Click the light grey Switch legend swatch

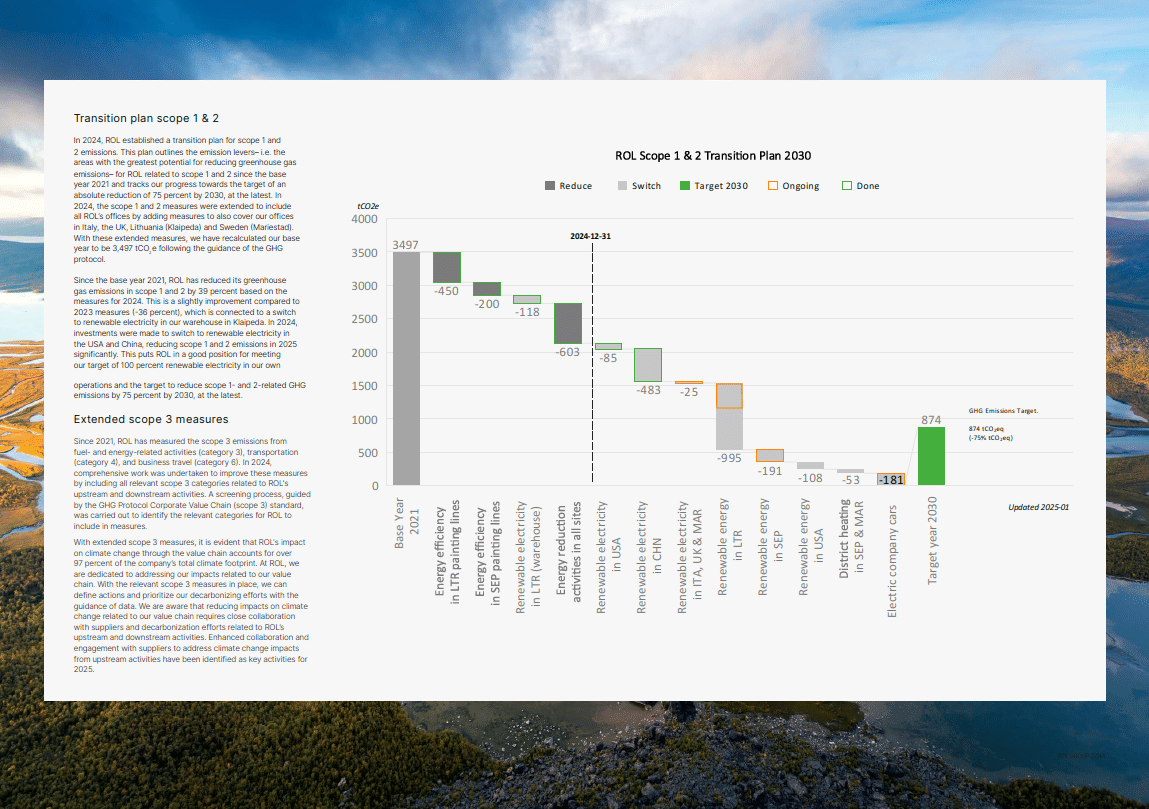pyautogui.click(x=622, y=186)
